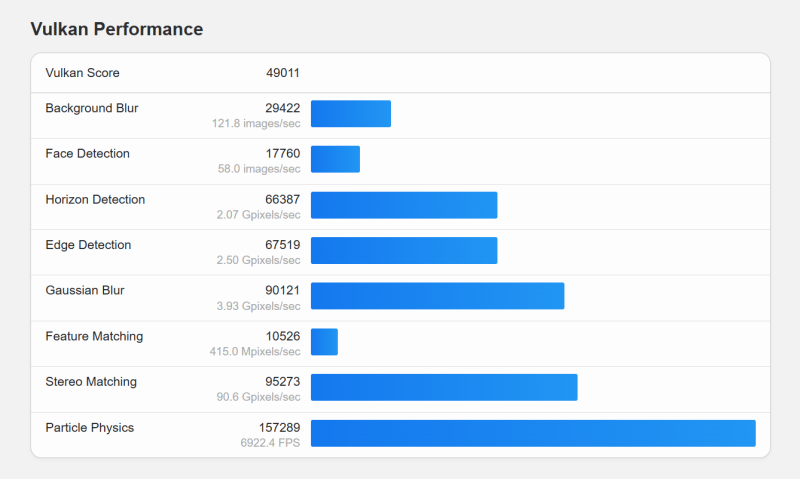Image resolution: width=800 pixels, height=479 pixels.
Task: Click the Stereo Matching score bar
Action: 444,387
